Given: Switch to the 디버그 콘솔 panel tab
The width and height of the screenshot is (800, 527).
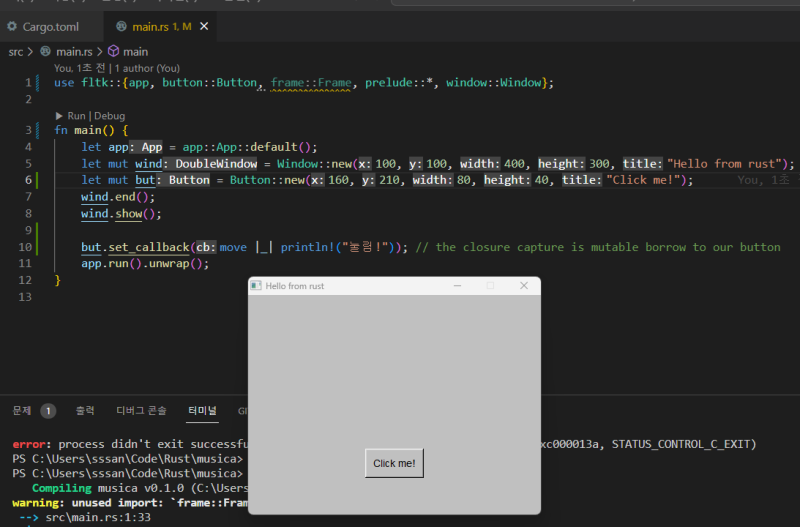Looking at the screenshot, I should click(141, 410).
